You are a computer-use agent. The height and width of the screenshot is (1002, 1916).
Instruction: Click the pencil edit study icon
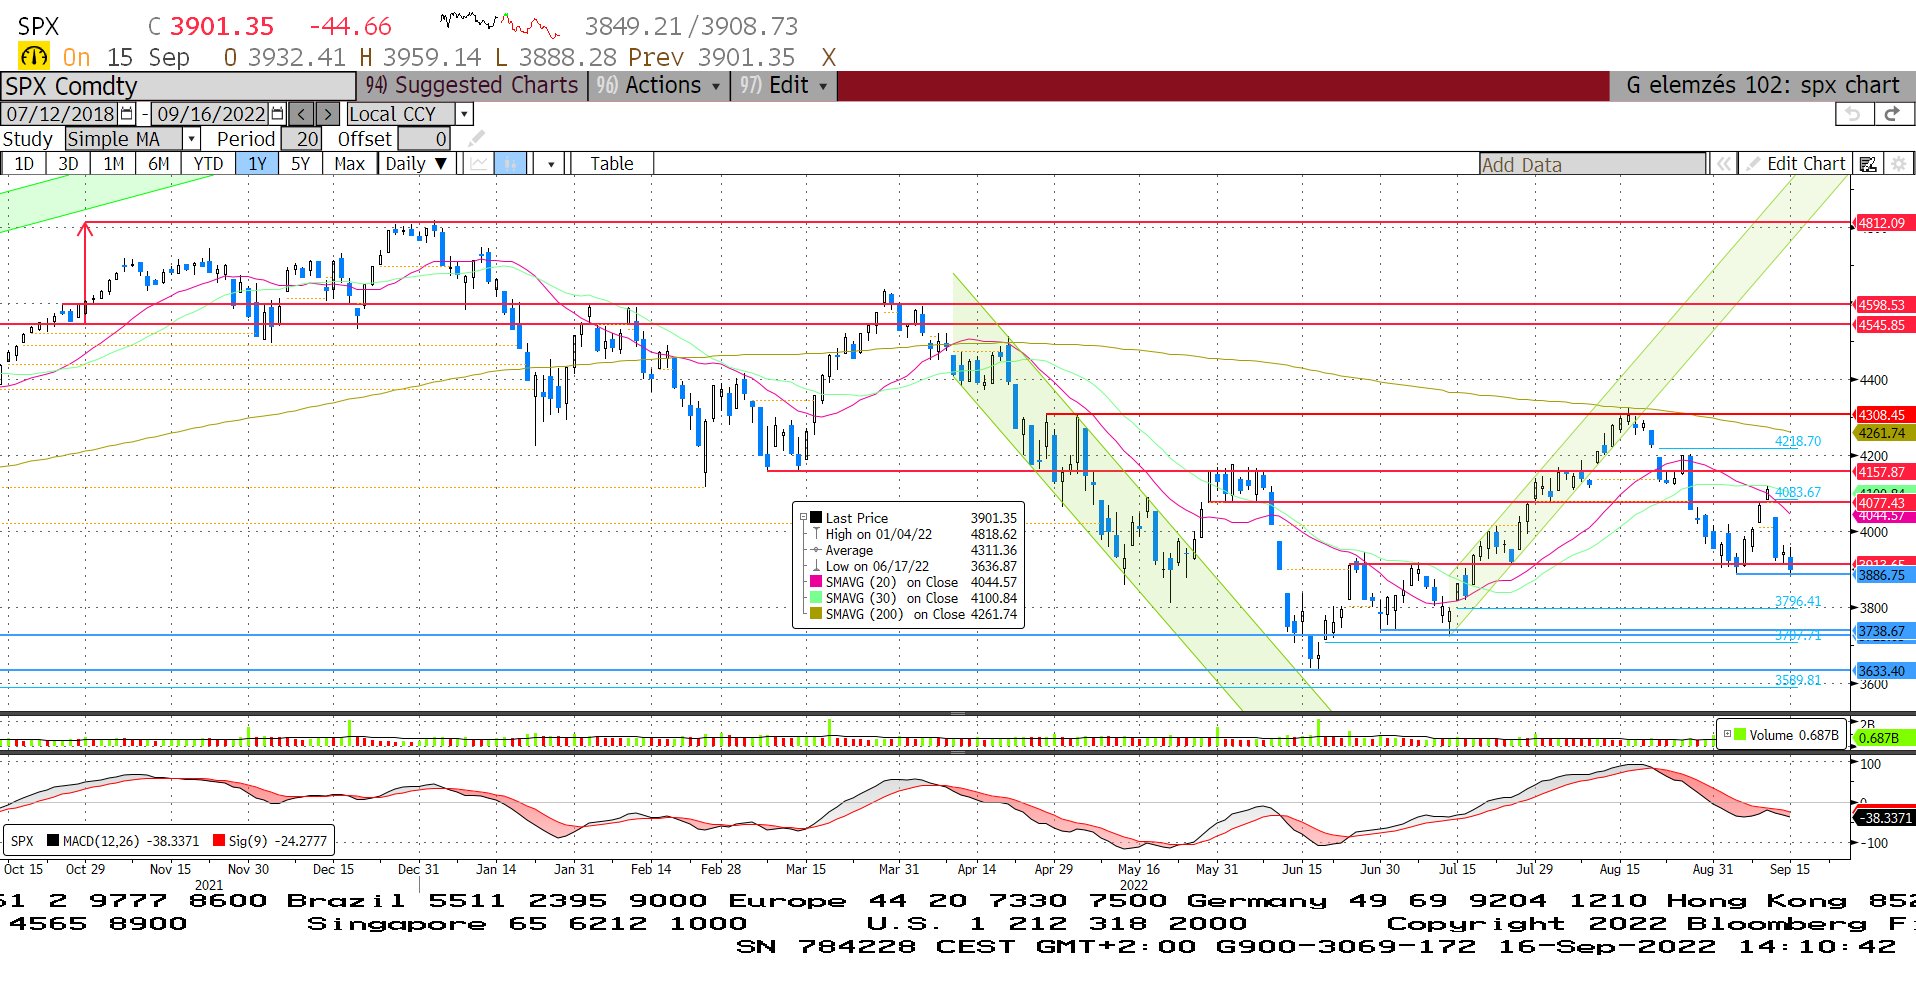click(477, 139)
